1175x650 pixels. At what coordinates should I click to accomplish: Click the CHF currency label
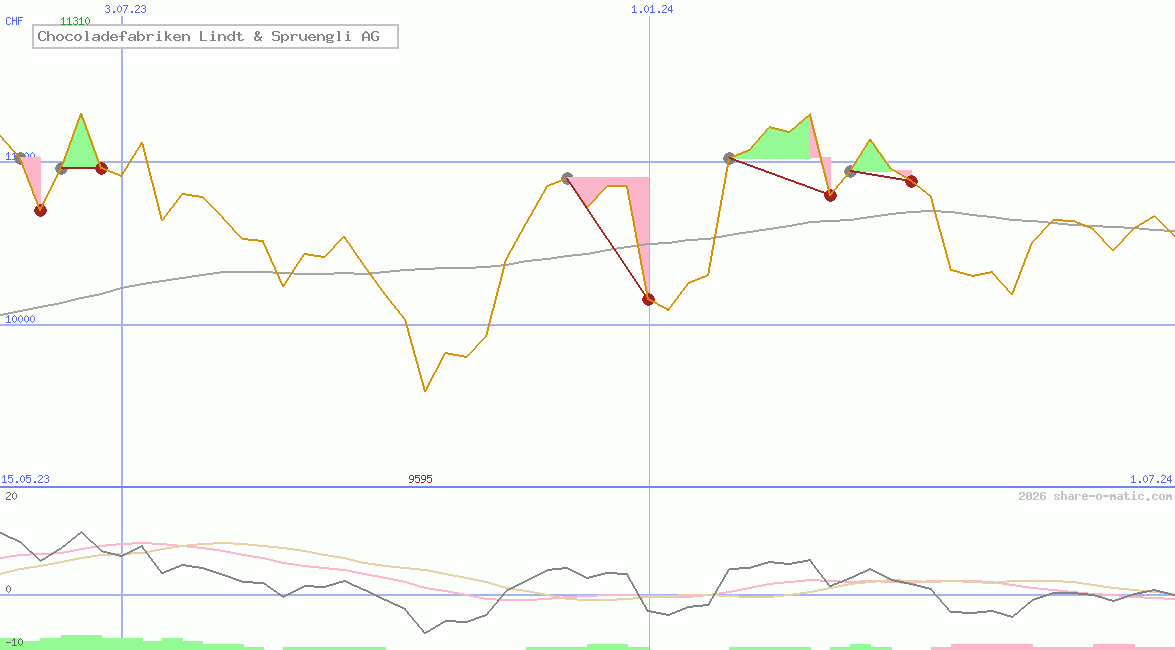(14, 21)
